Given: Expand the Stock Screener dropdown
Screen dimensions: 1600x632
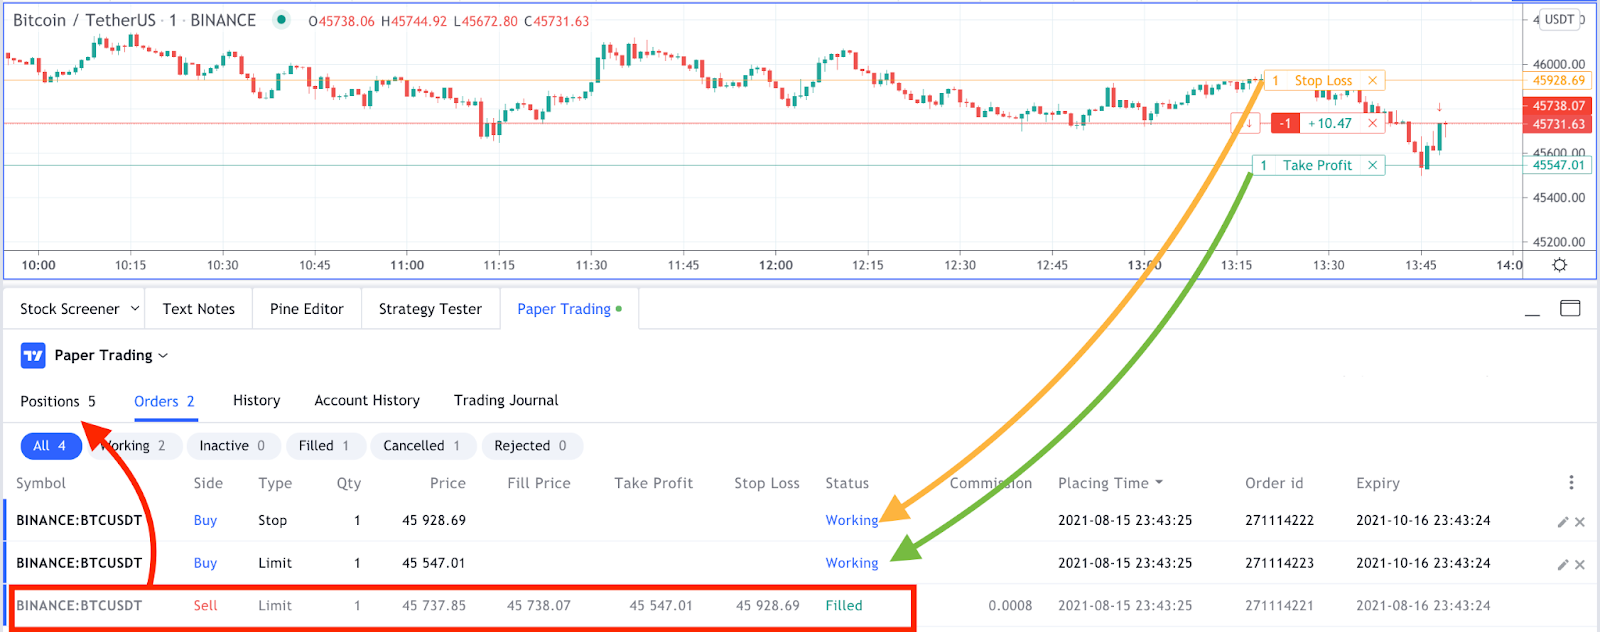Looking at the screenshot, I should tap(135, 309).
